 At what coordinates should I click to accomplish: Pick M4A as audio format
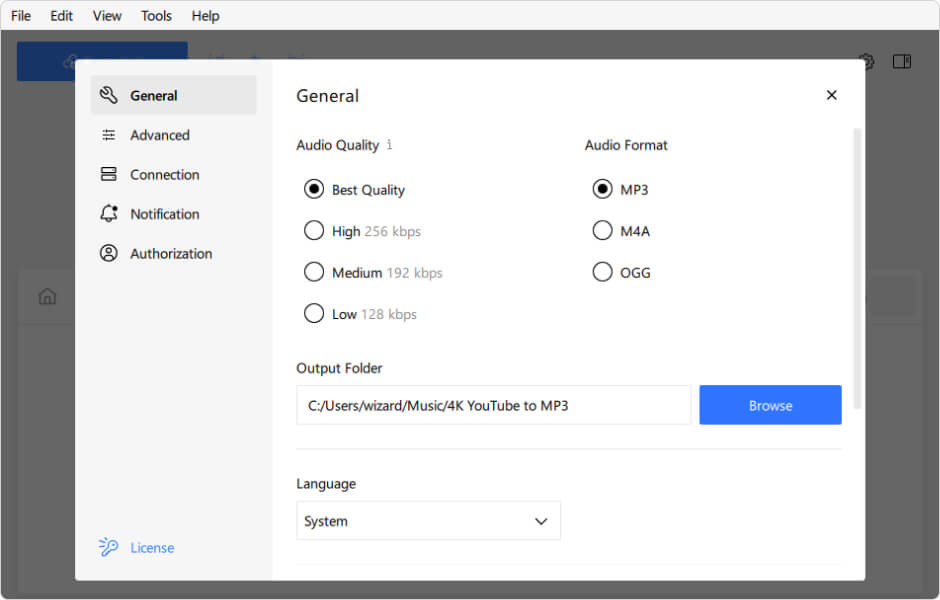[x=602, y=231]
